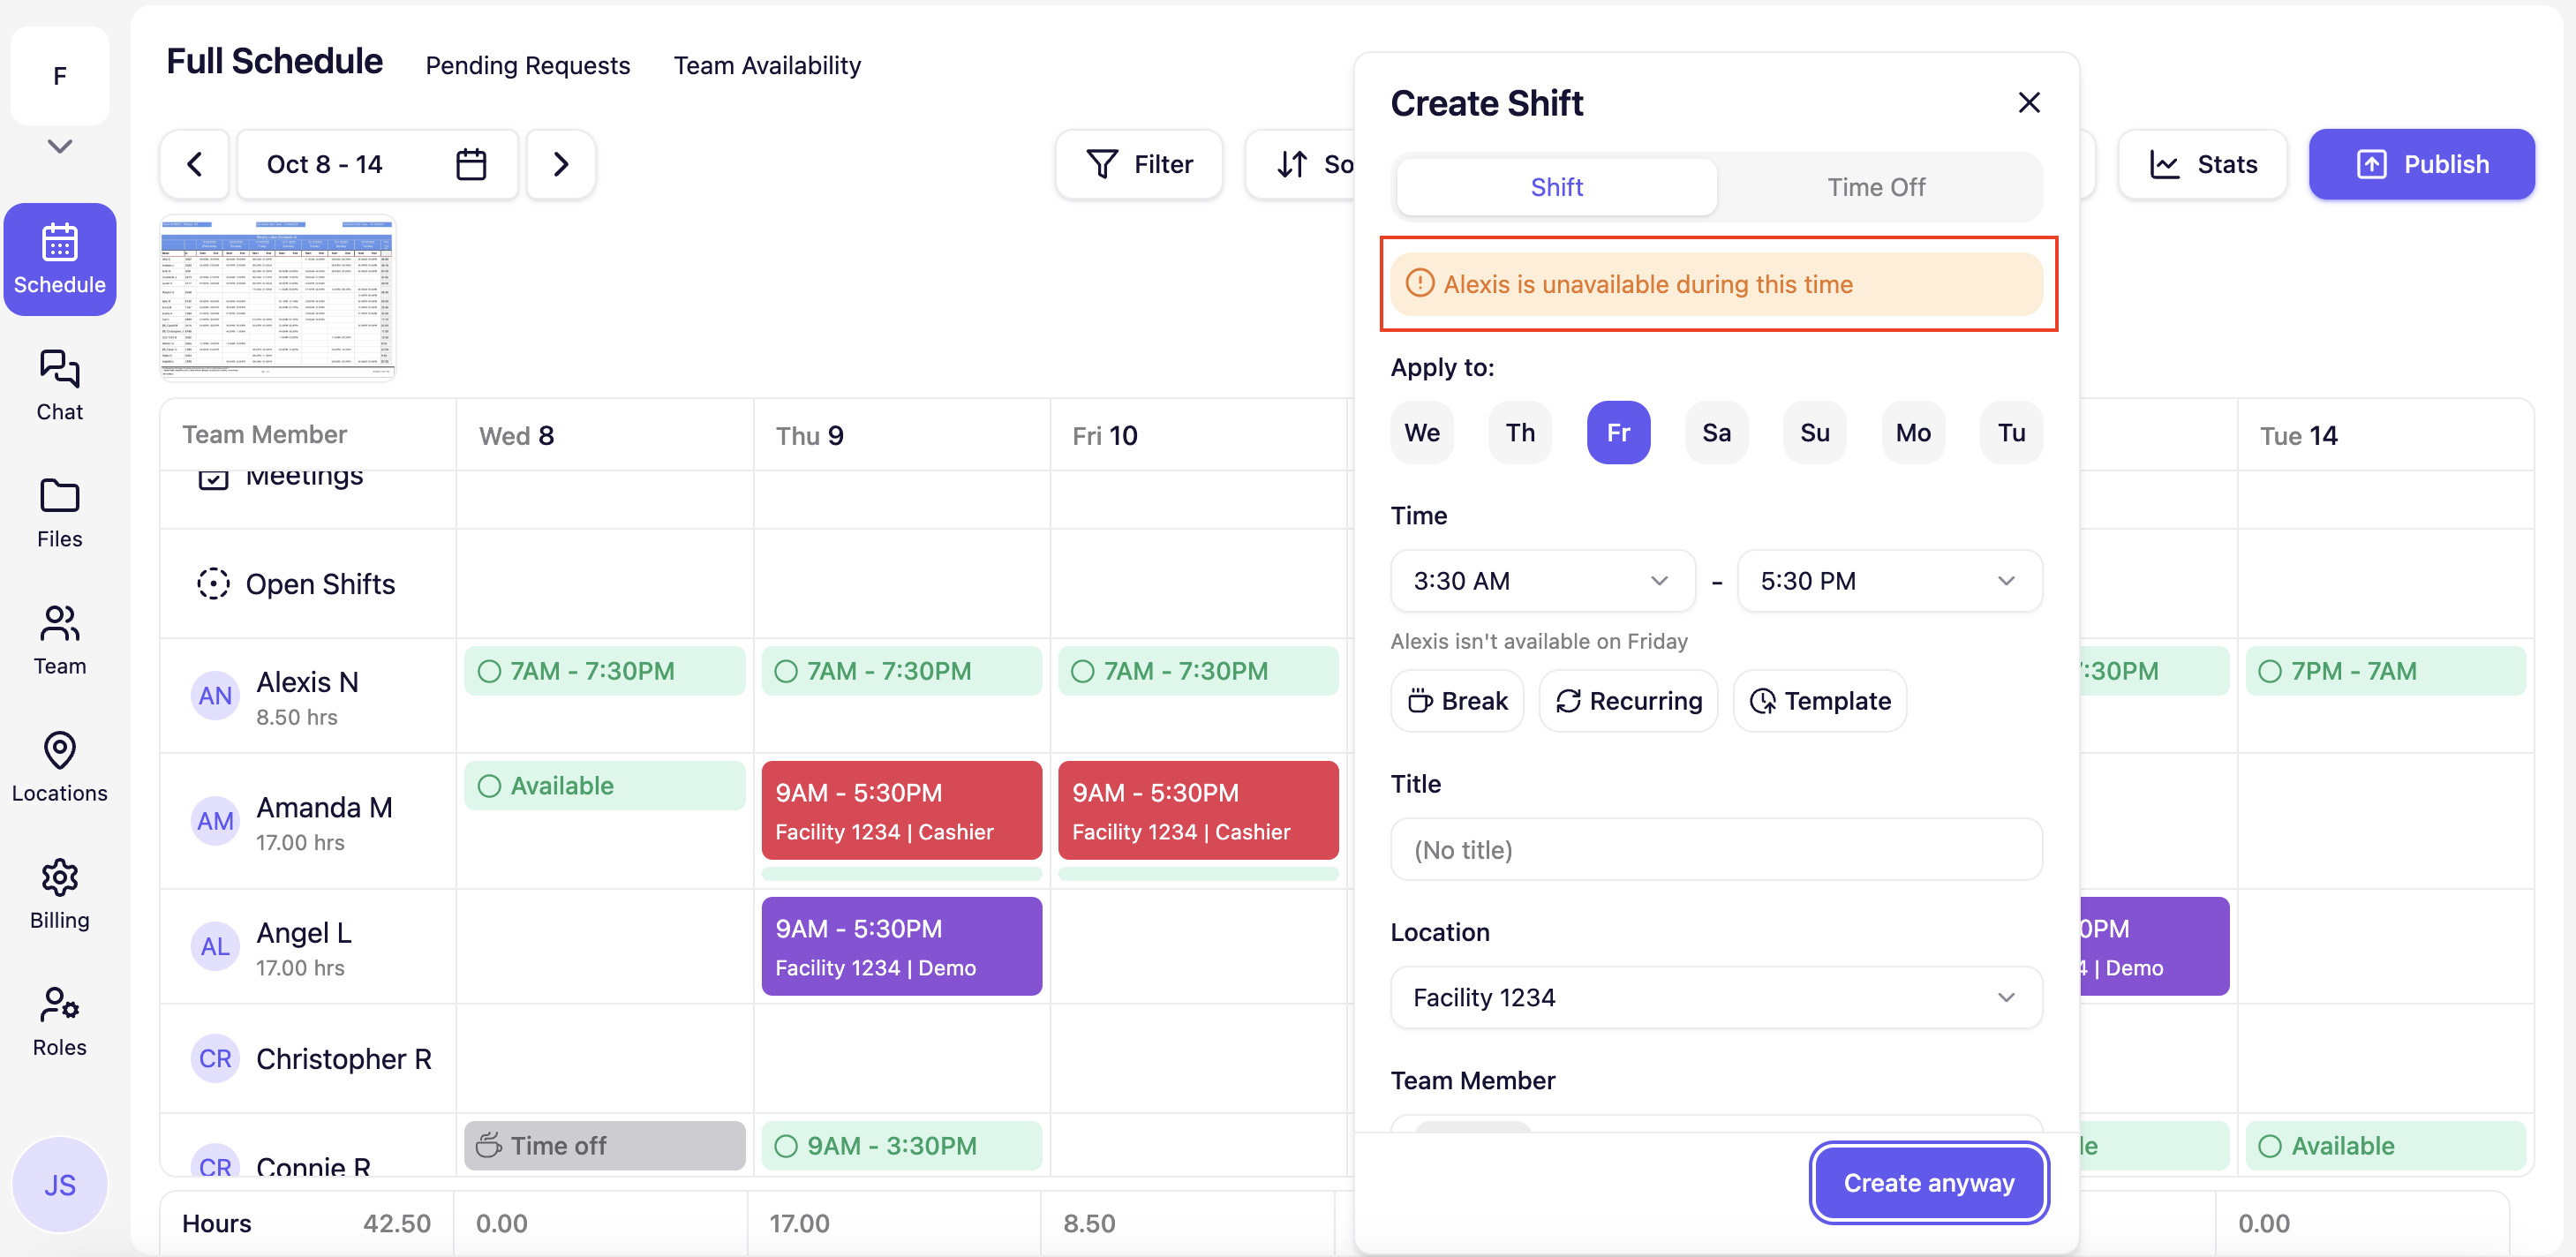Screen dimensions: 2576x1257
Task: Toggle Saturday in Apply to days
Action: tap(1715, 432)
